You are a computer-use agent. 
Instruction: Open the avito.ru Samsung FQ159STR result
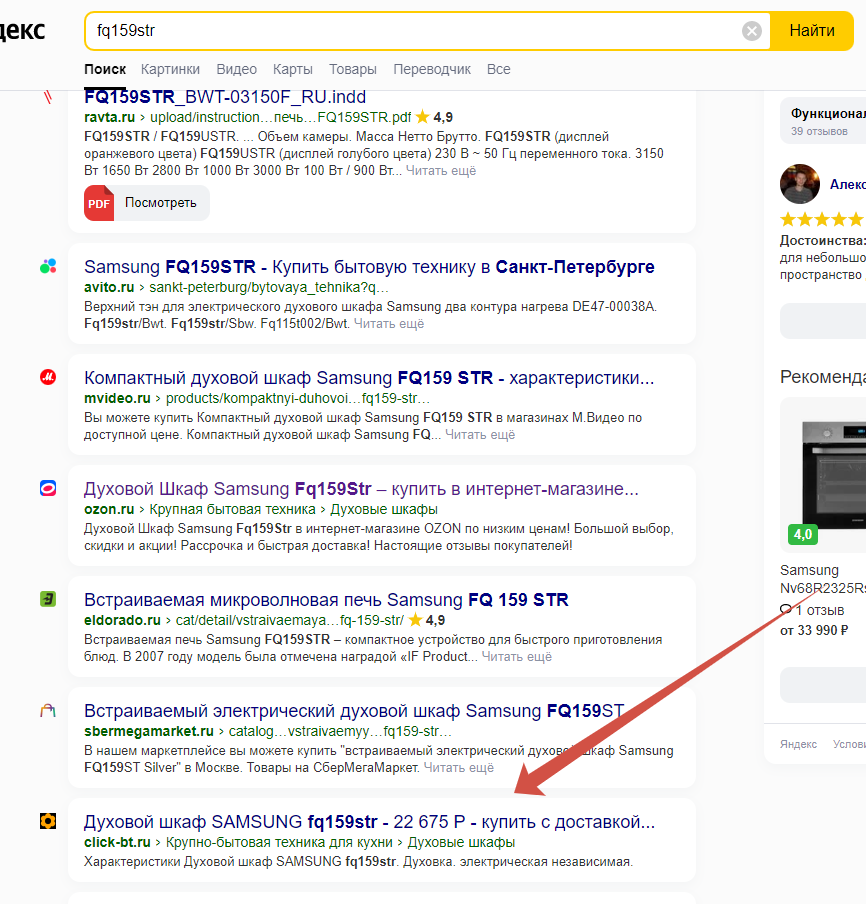coord(369,267)
